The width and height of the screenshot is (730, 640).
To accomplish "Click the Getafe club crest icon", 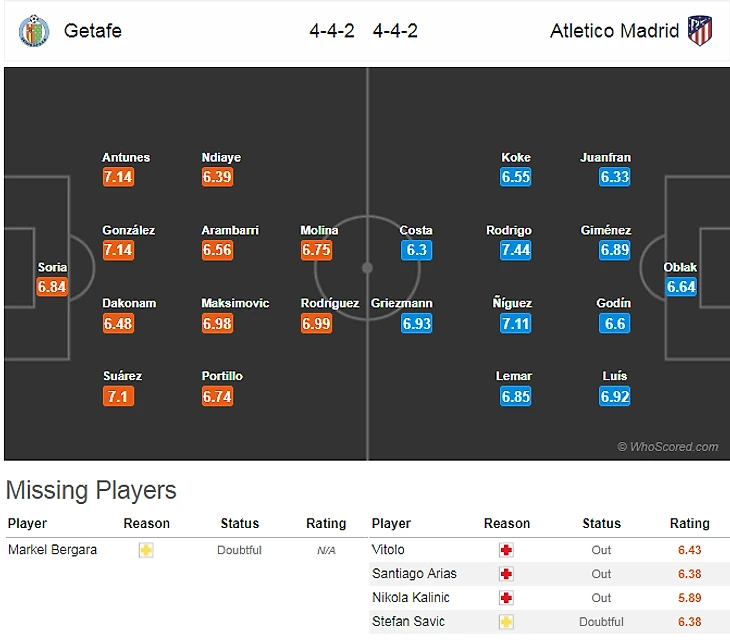I will [33, 31].
